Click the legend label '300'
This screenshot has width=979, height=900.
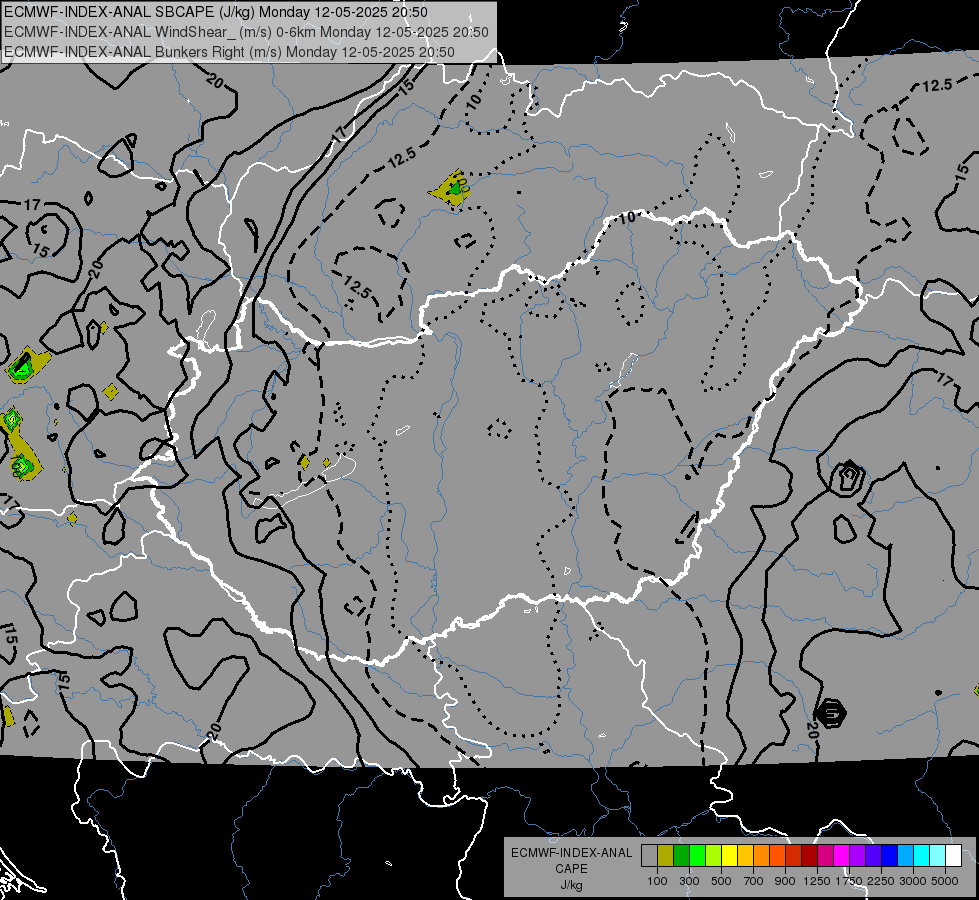point(689,881)
